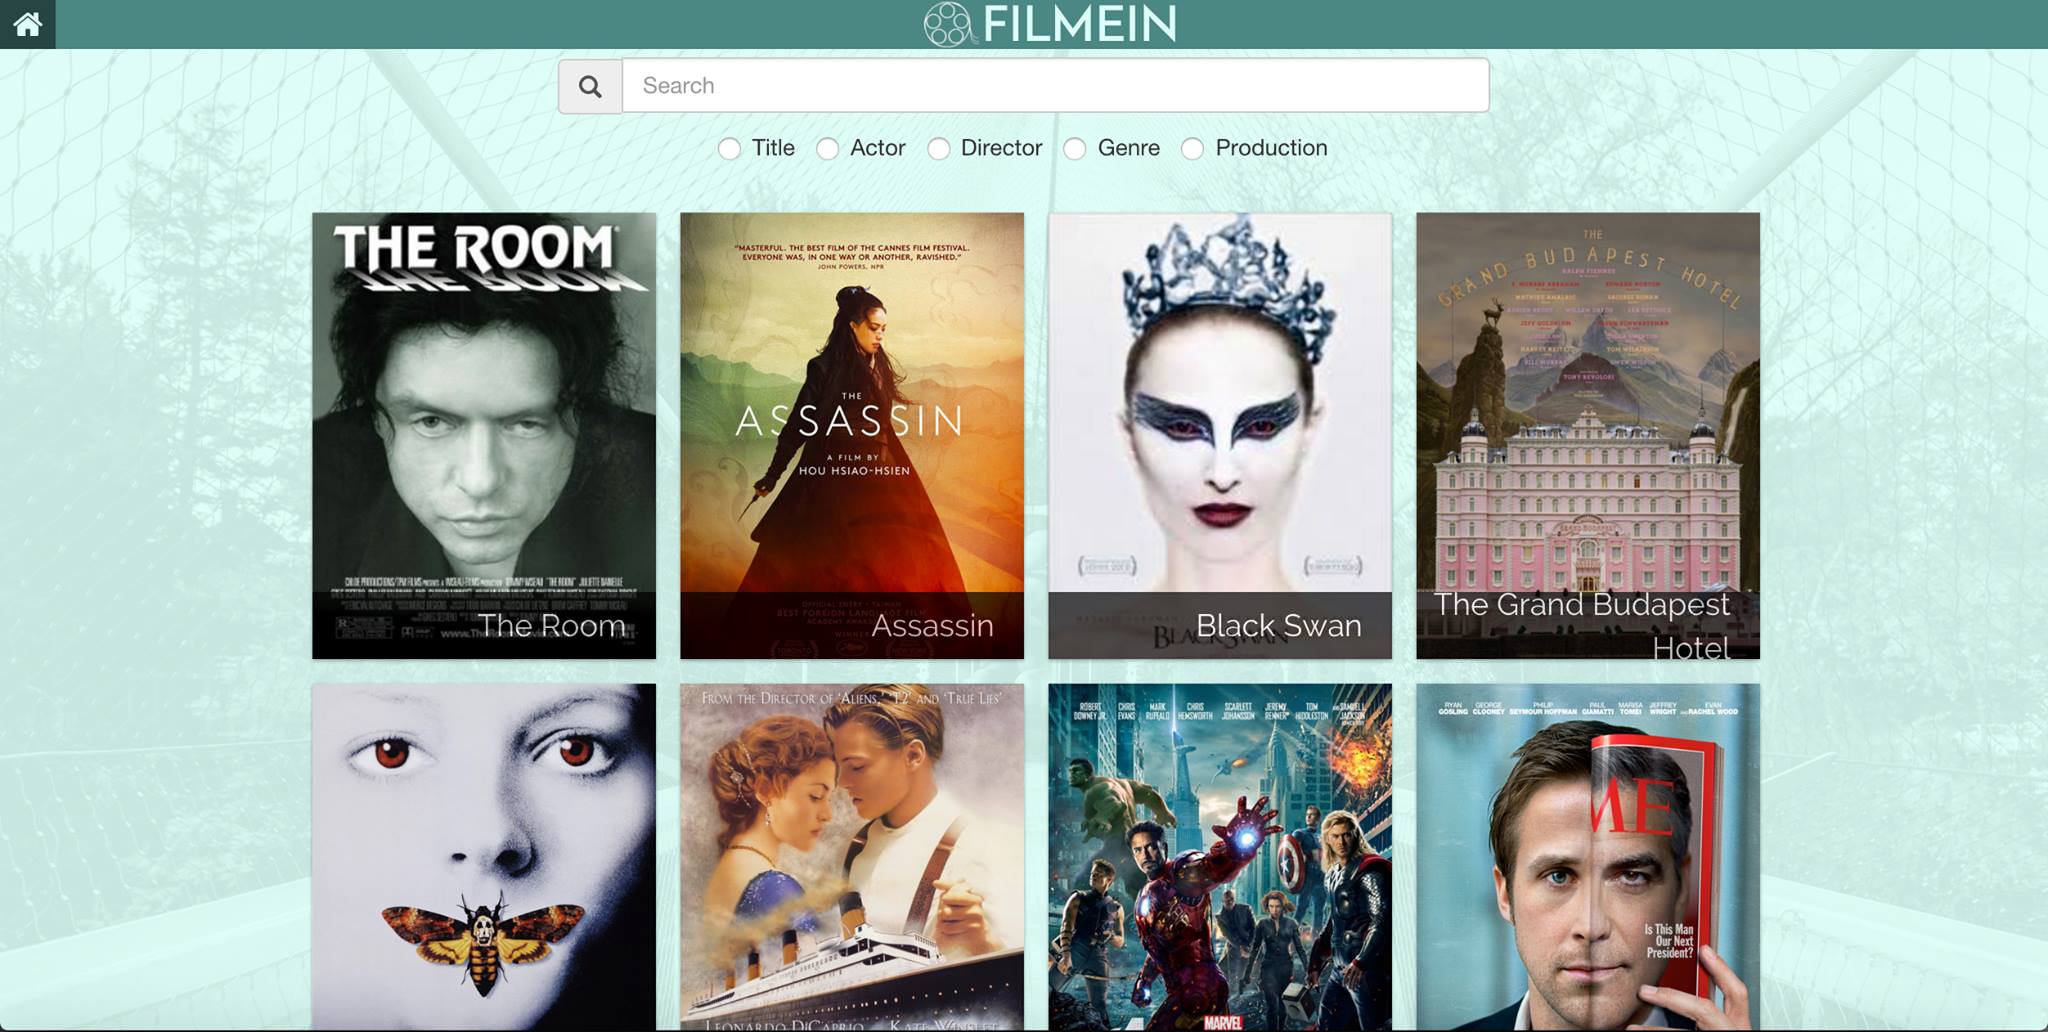This screenshot has width=2048, height=1032.
Task: Open The Grand Budapest Hotel poster
Action: [x=1588, y=435]
